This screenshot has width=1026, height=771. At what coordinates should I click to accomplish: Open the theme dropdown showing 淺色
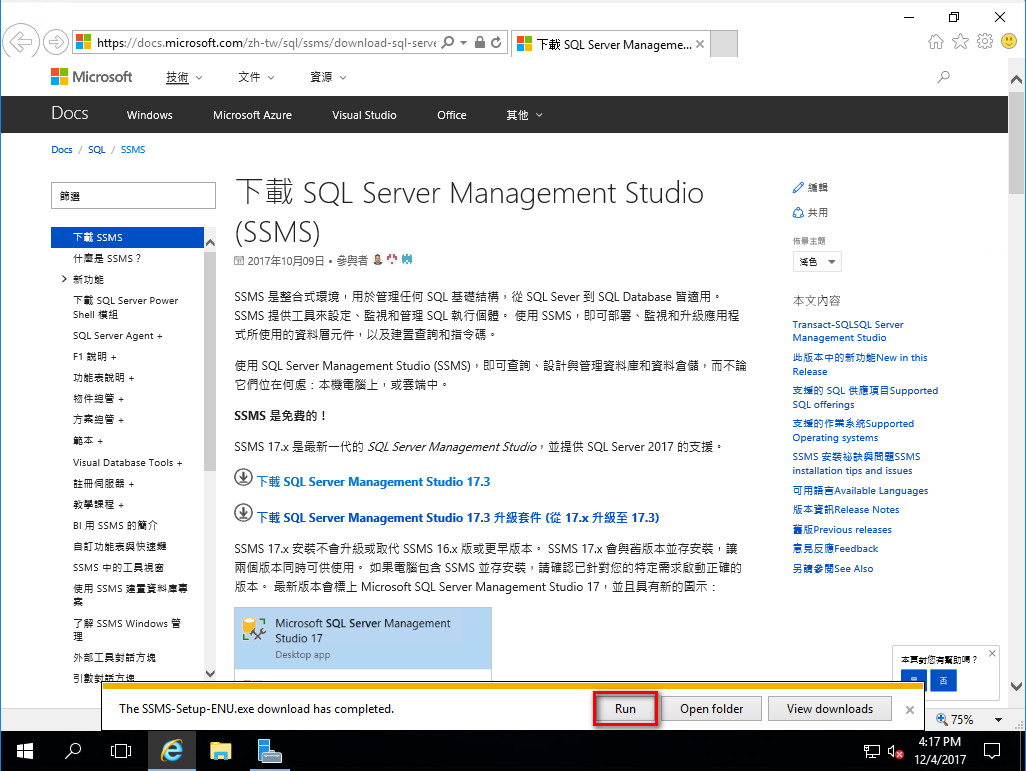817,261
